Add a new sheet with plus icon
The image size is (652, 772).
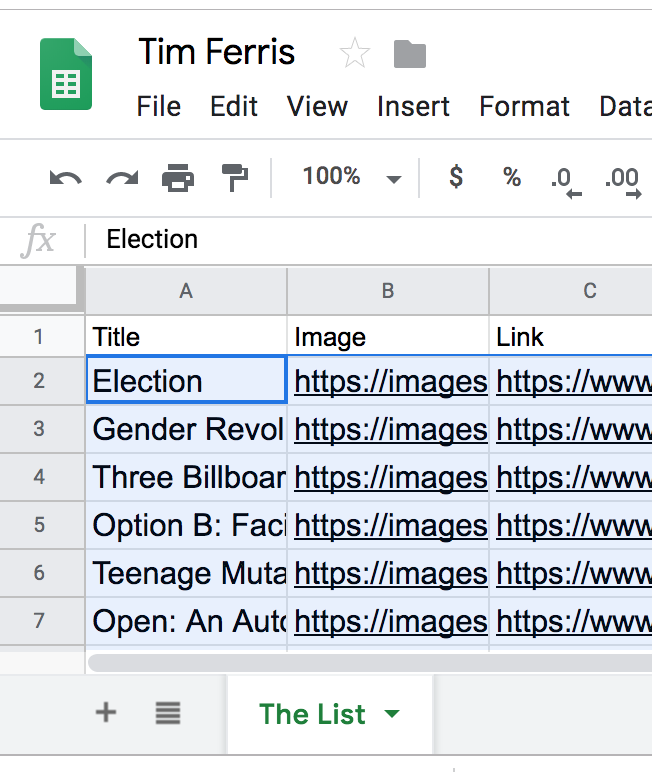pyautogui.click(x=105, y=713)
